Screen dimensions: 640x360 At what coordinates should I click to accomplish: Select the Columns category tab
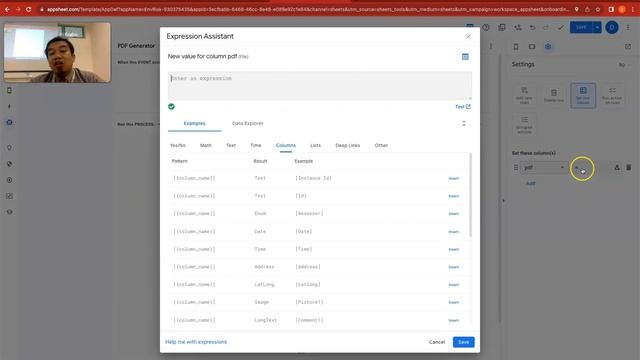tap(285, 145)
